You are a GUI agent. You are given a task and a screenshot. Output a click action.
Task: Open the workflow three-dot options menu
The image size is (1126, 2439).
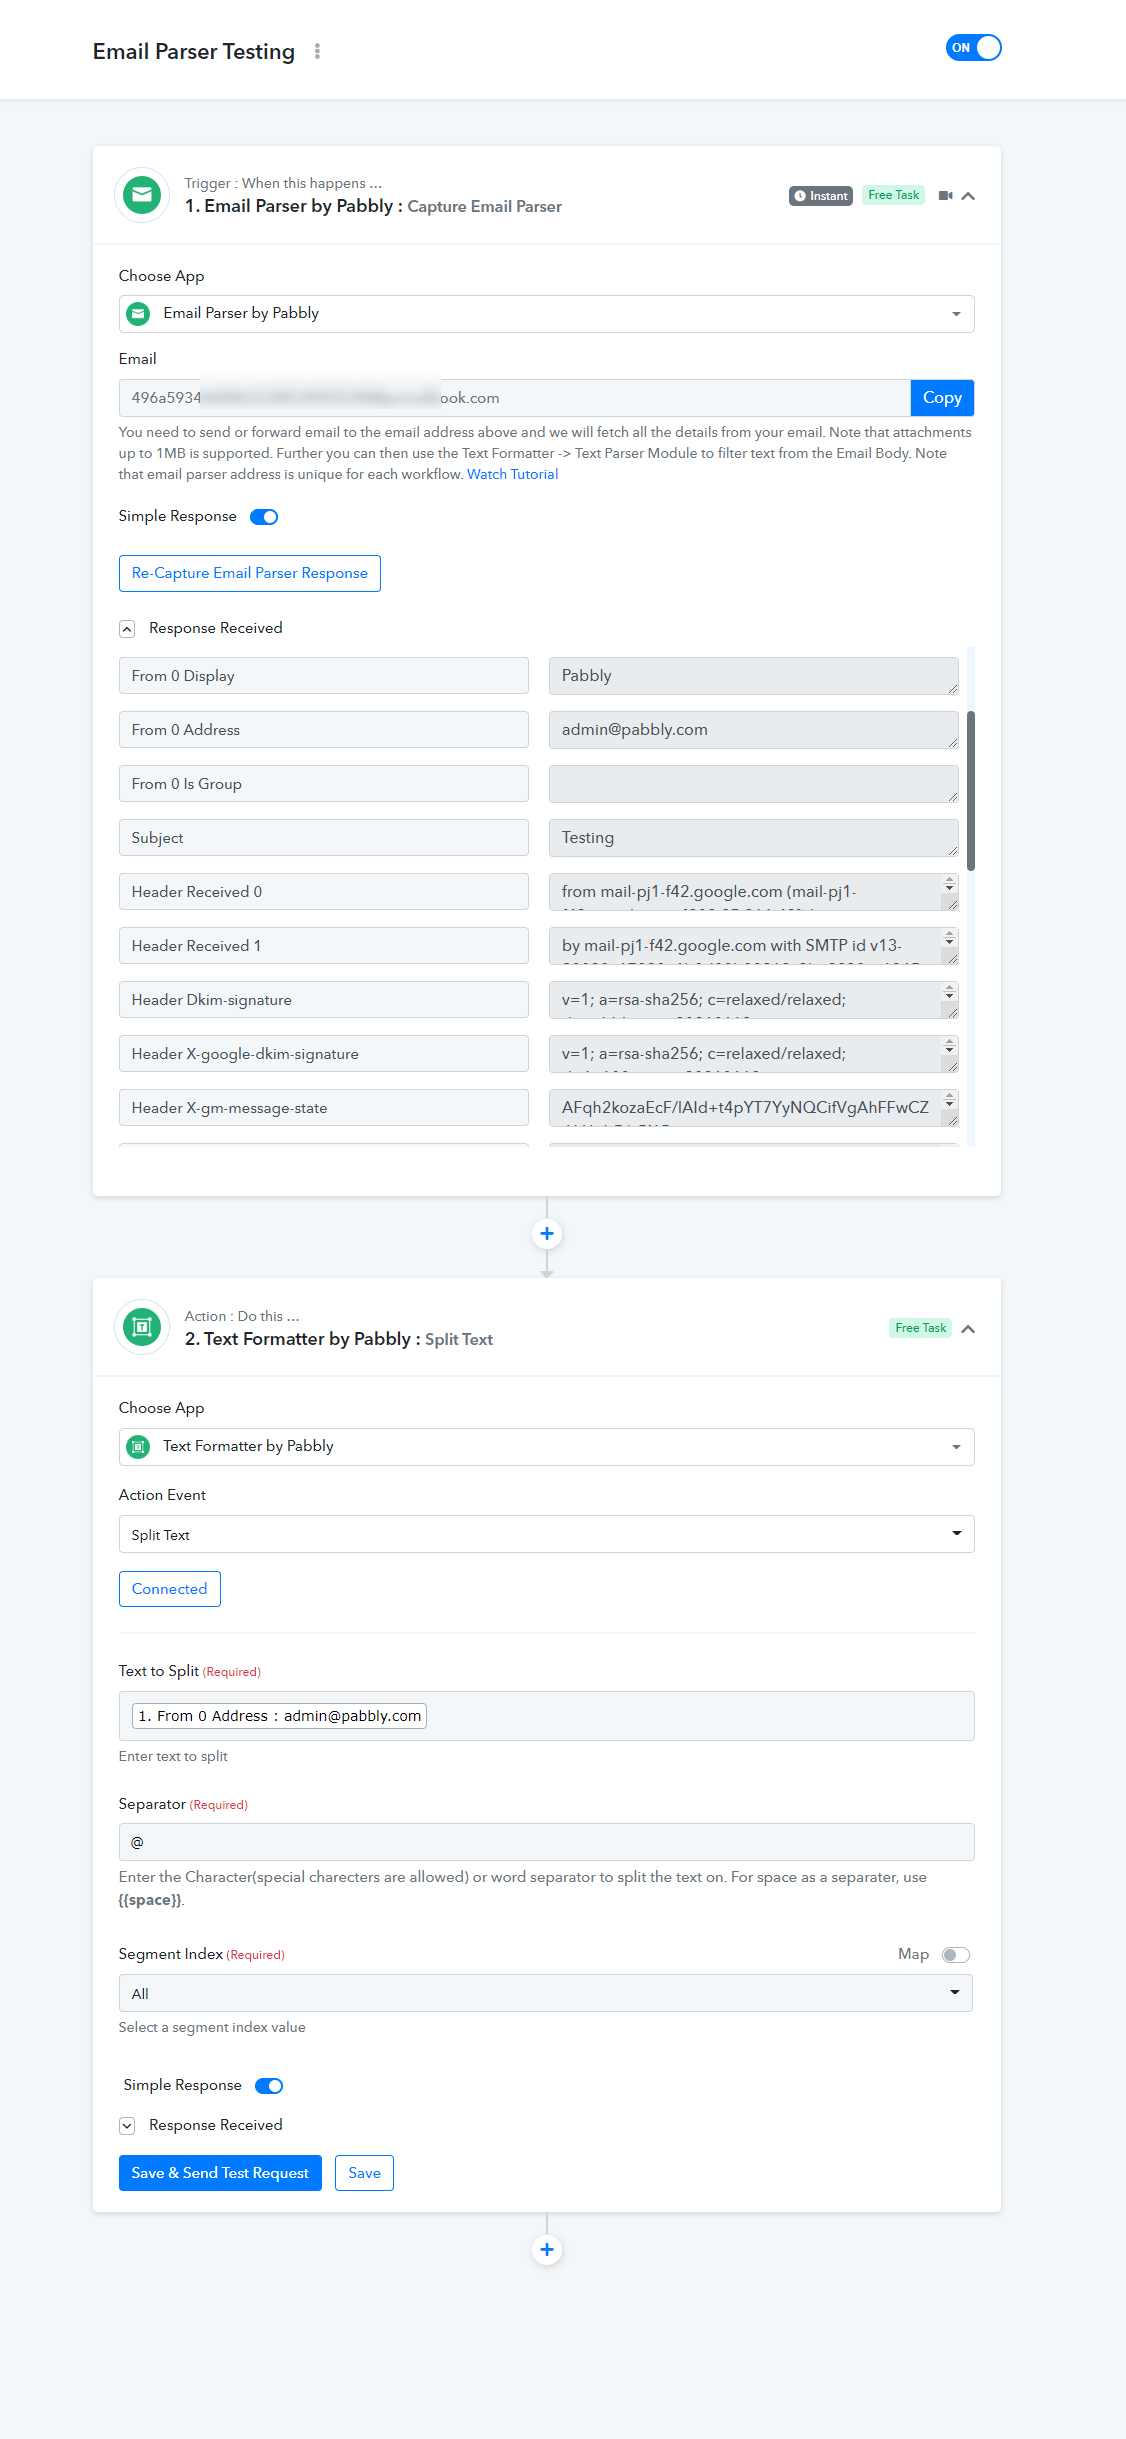point(317,51)
